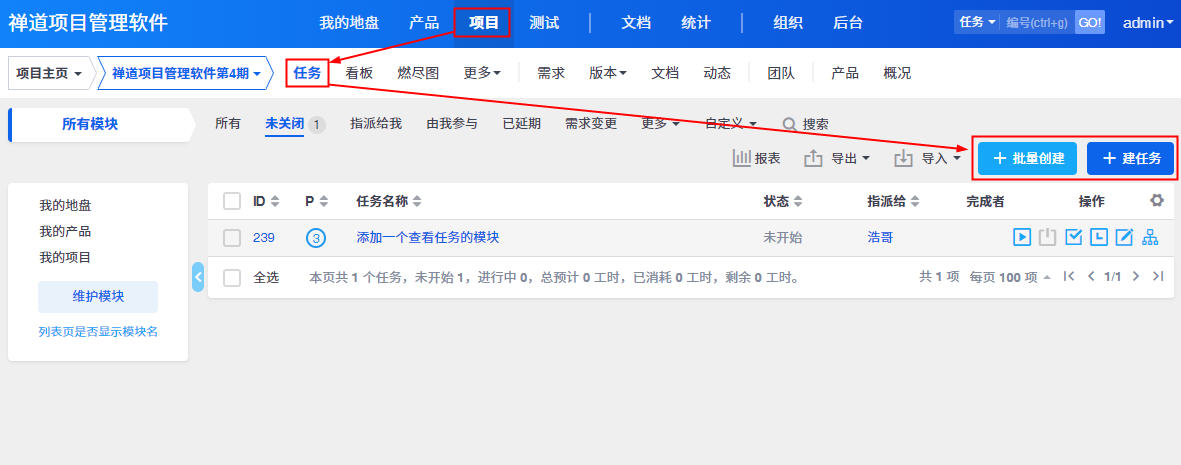Open the 动态 tab

[717, 73]
